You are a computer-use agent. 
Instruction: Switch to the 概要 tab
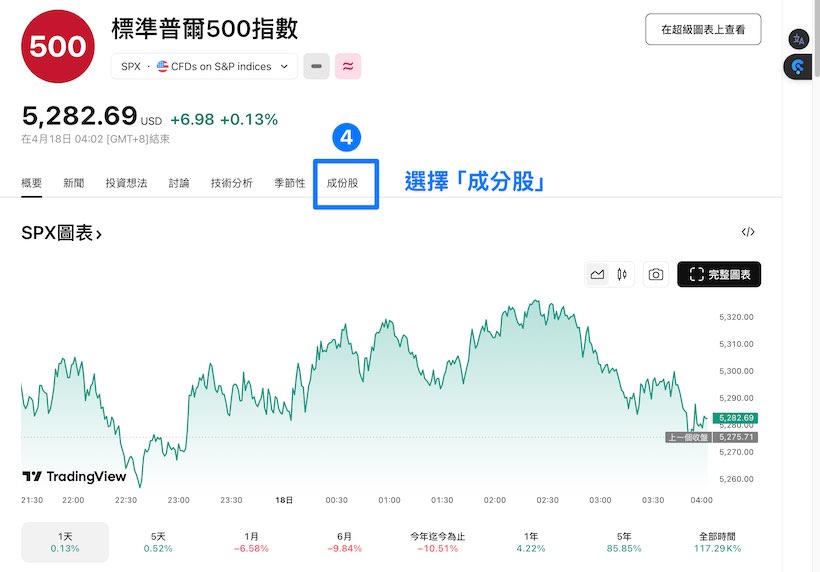pyautogui.click(x=31, y=183)
